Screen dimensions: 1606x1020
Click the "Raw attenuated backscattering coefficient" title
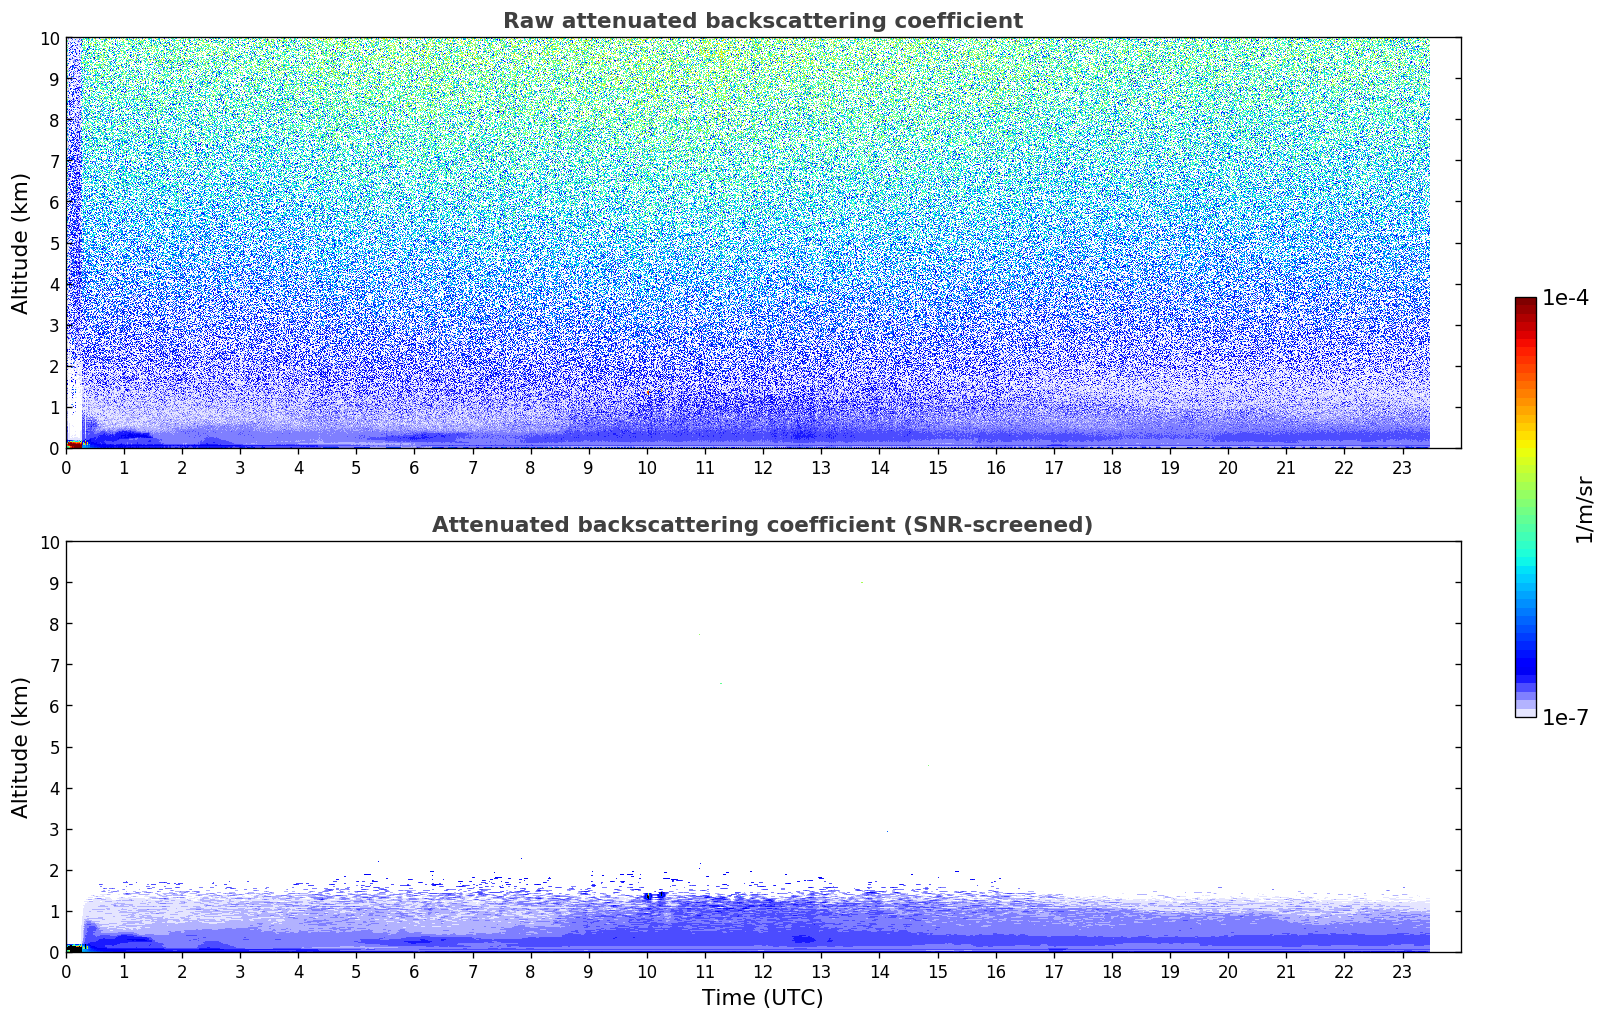point(762,21)
